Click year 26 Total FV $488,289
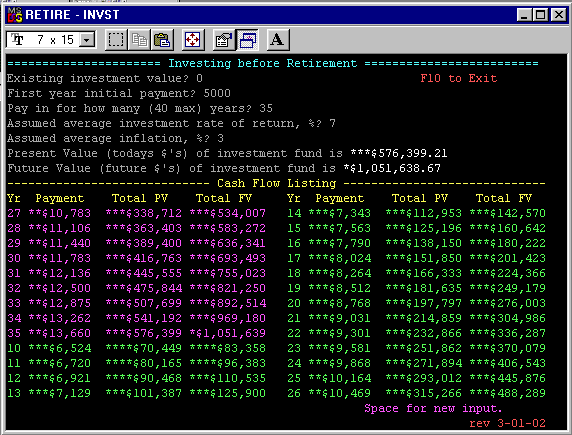This screenshot has width=572, height=435. click(507, 393)
